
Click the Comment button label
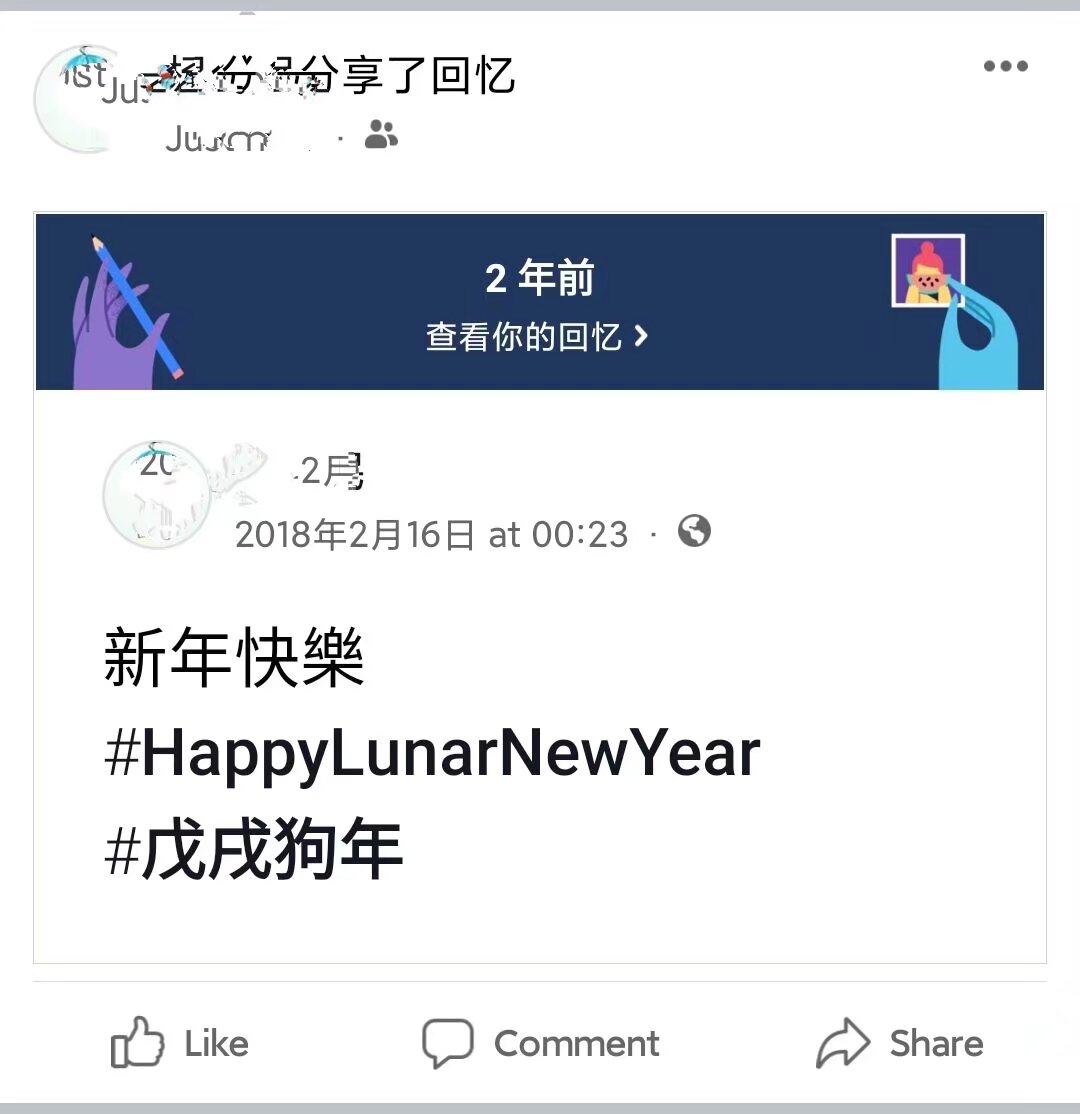(576, 1044)
